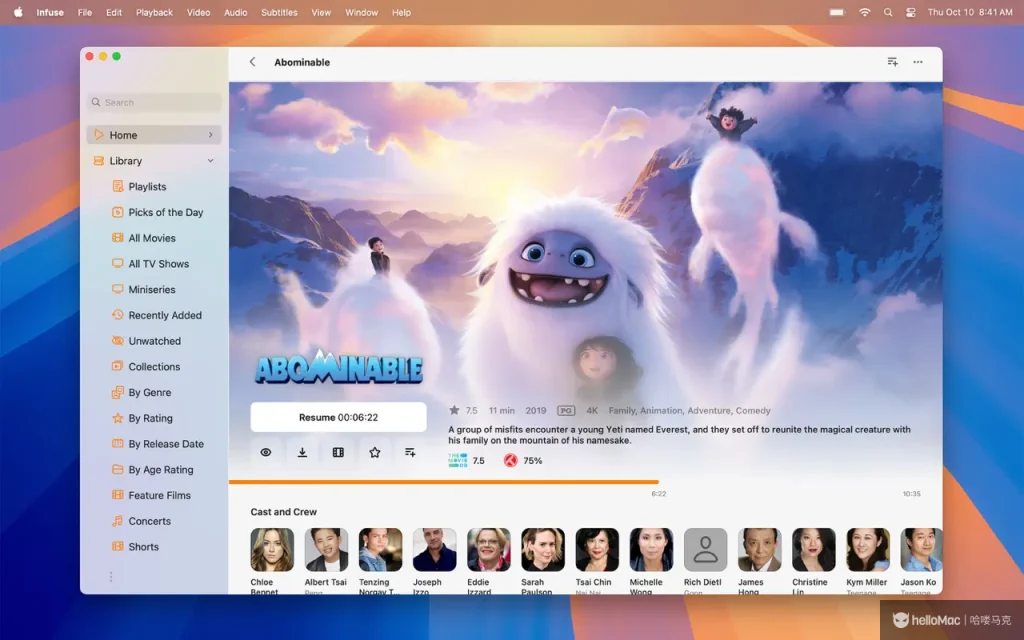
Task: Select By Genre in the sidebar
Action: click(150, 393)
